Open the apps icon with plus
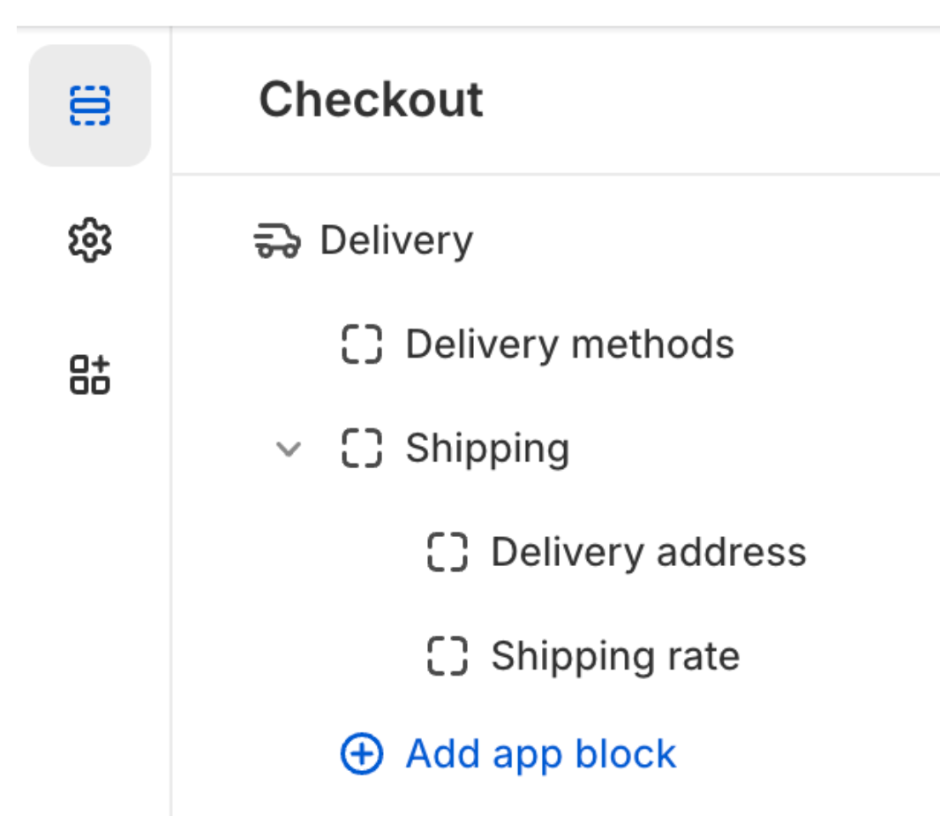 [x=90, y=375]
